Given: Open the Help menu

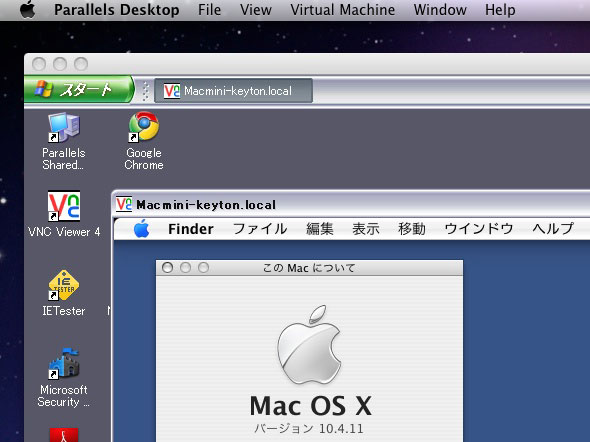Looking at the screenshot, I should 500,10.
